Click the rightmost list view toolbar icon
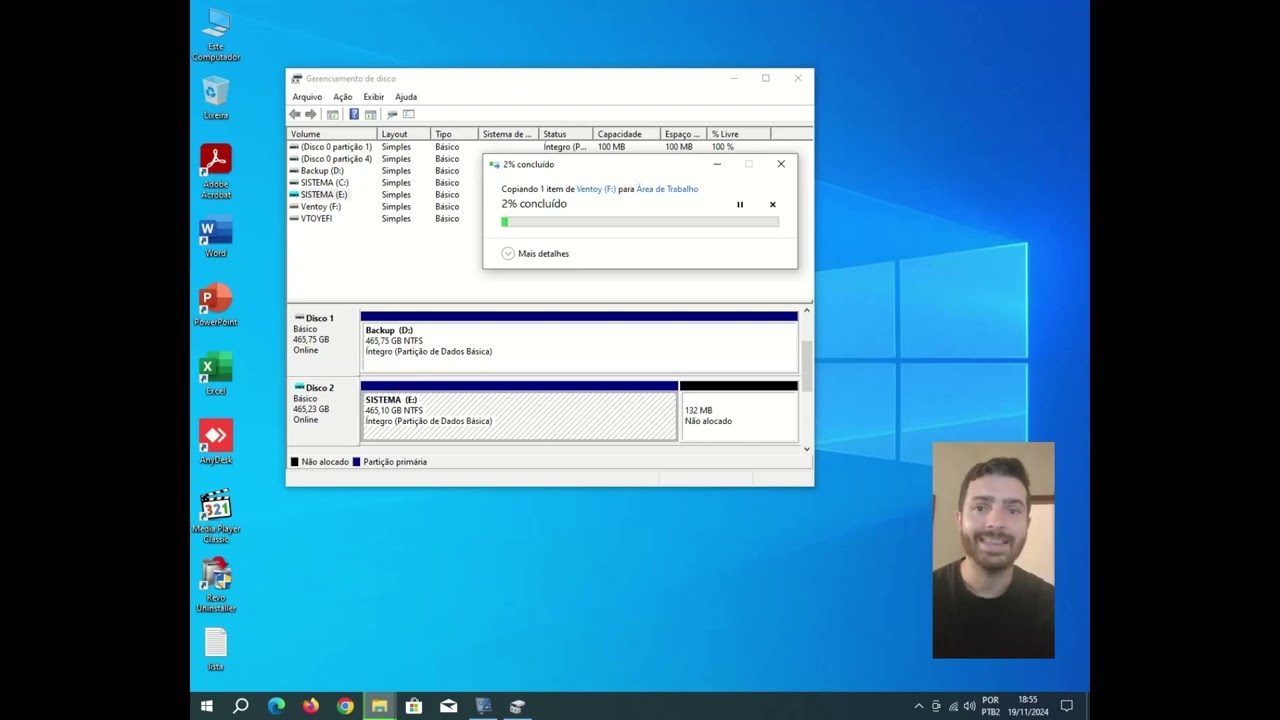Image resolution: width=1280 pixels, height=720 pixels. click(x=408, y=115)
